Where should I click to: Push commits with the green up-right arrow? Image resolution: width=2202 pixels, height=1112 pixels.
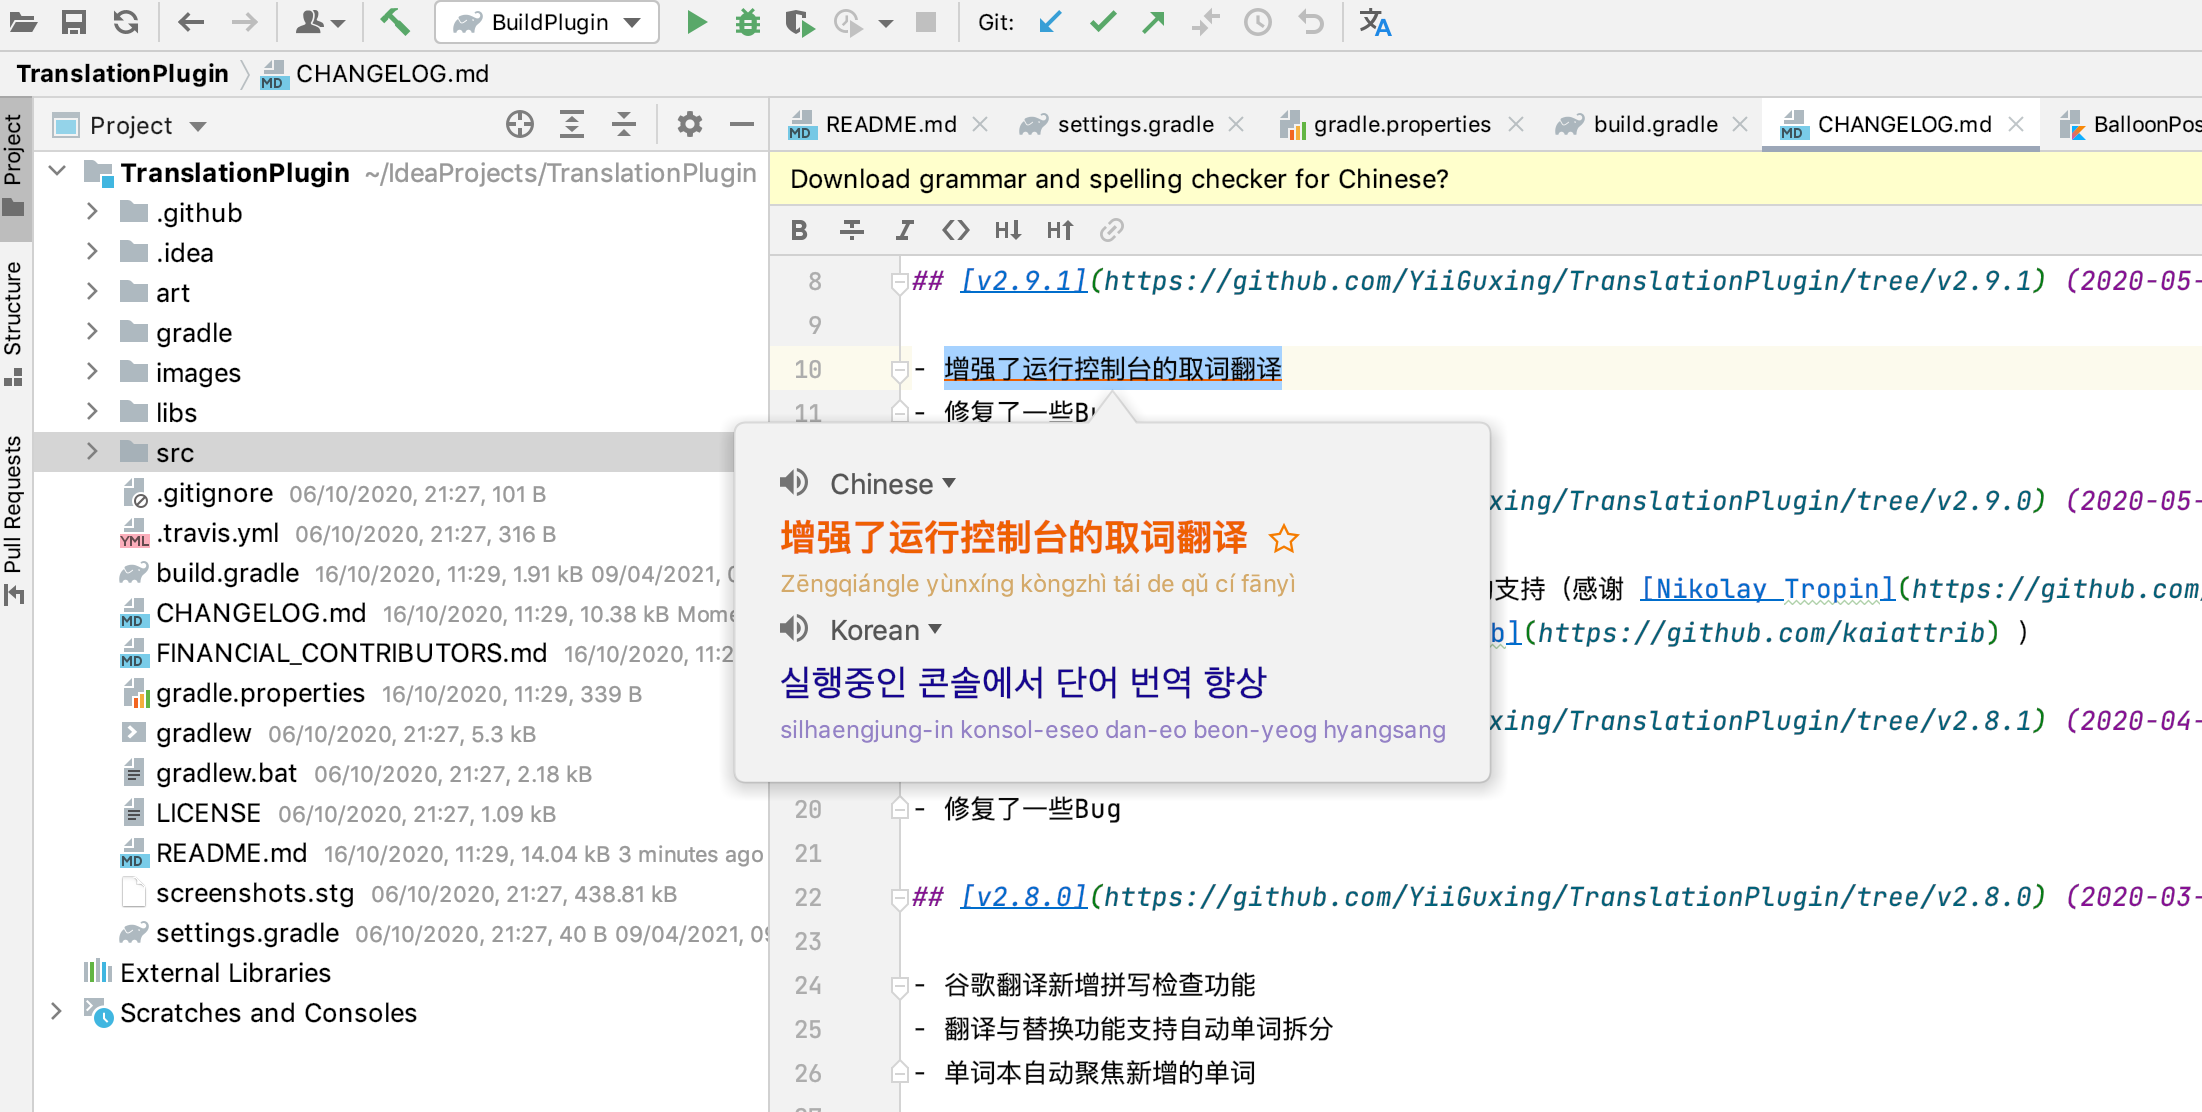point(1153,22)
